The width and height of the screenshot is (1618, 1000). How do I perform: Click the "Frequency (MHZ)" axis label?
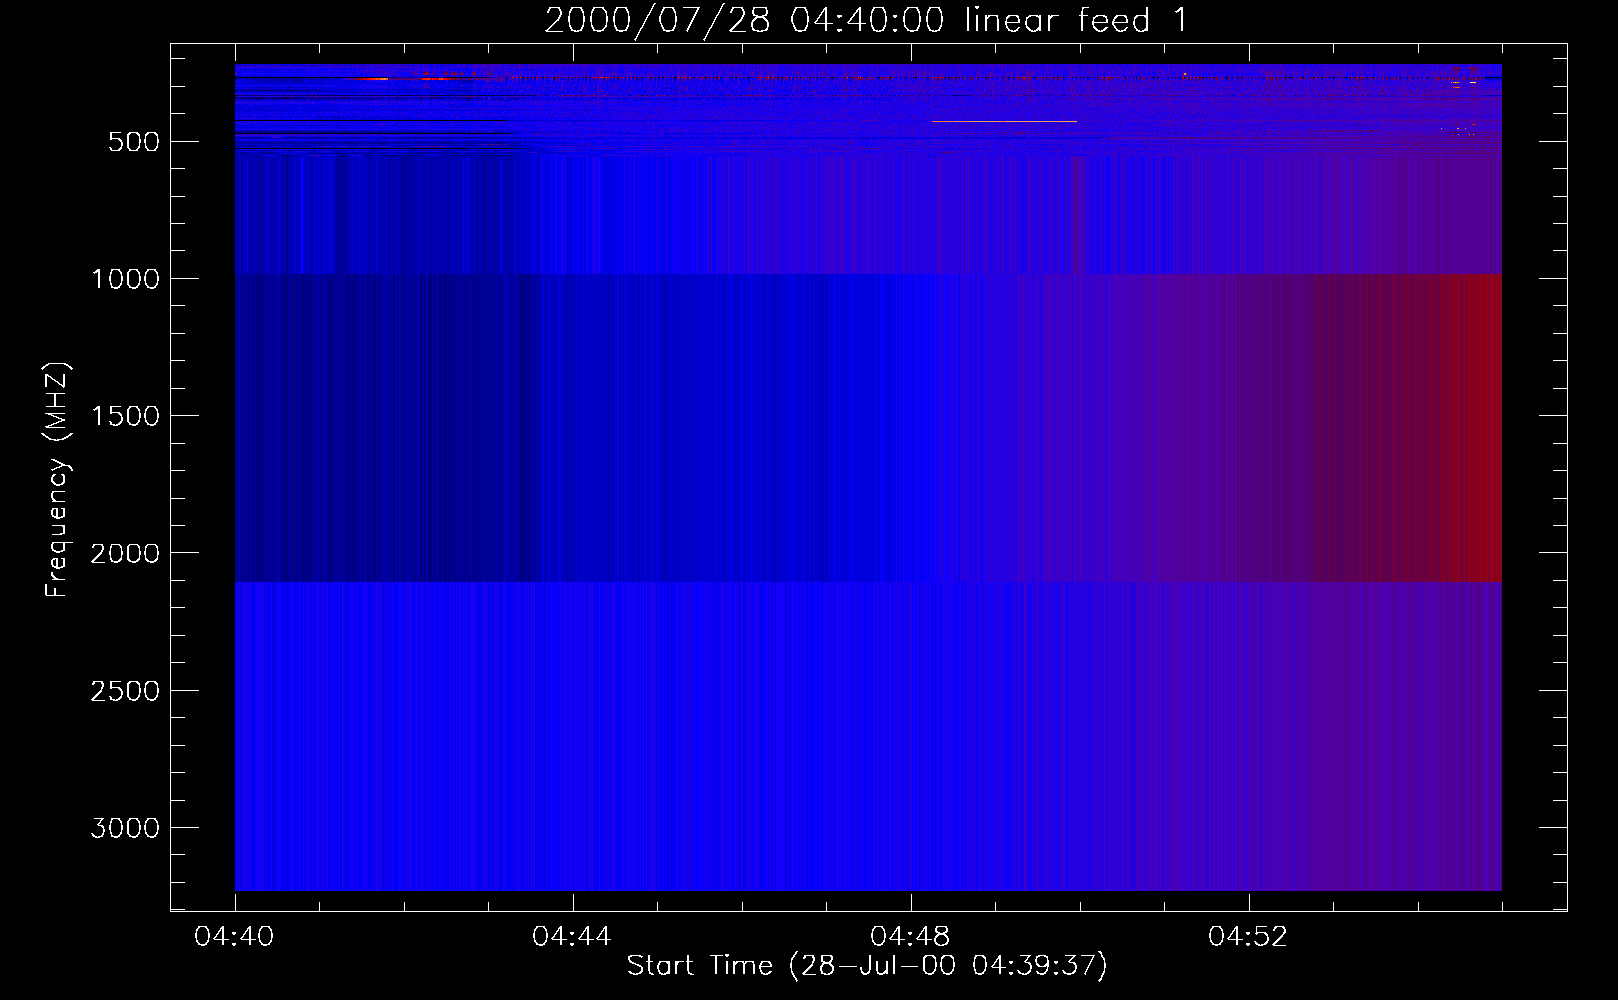(x=57, y=480)
